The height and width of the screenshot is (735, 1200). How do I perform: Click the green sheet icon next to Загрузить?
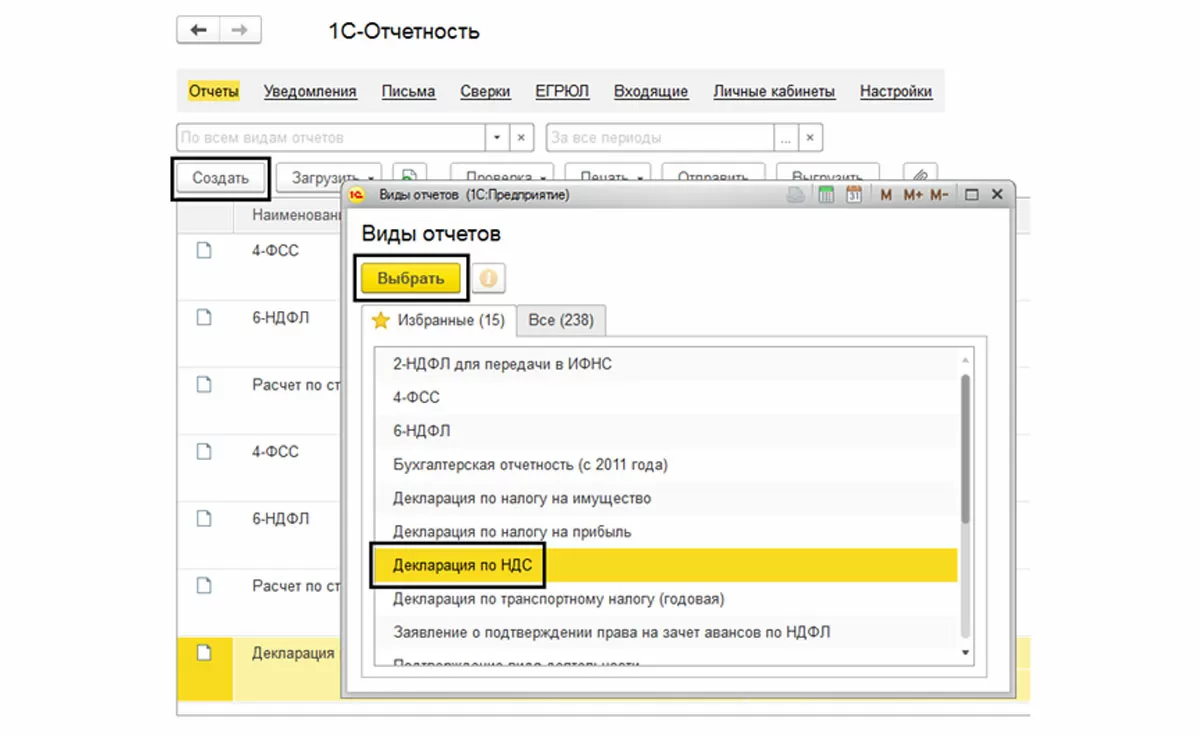pyautogui.click(x=409, y=176)
